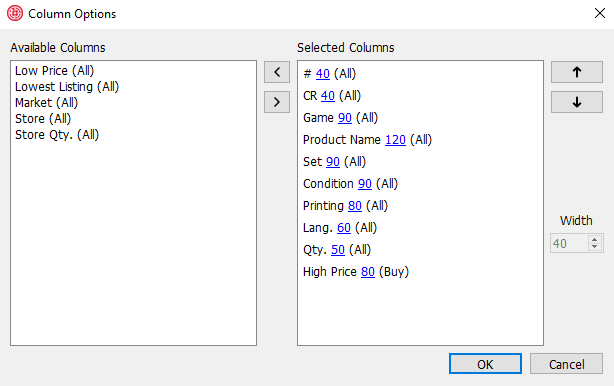Viewport: 614px width, 386px height.
Task: Select the Set row in Selected Columns
Action: (420, 162)
